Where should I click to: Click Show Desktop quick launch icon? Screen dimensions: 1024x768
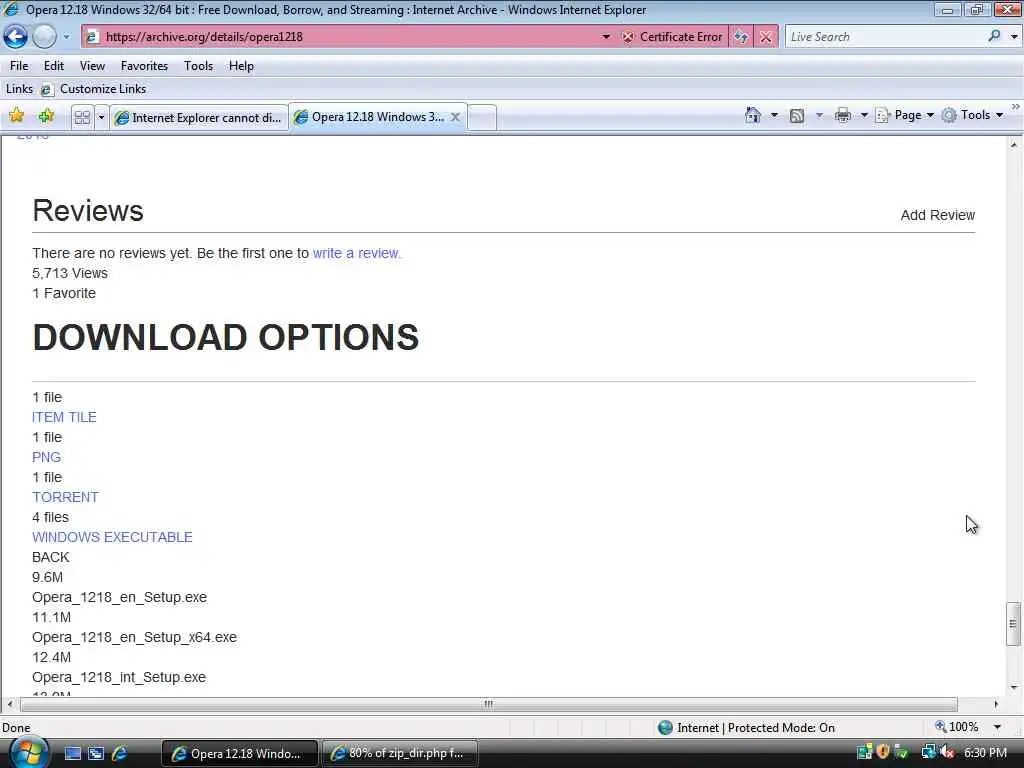[73, 754]
